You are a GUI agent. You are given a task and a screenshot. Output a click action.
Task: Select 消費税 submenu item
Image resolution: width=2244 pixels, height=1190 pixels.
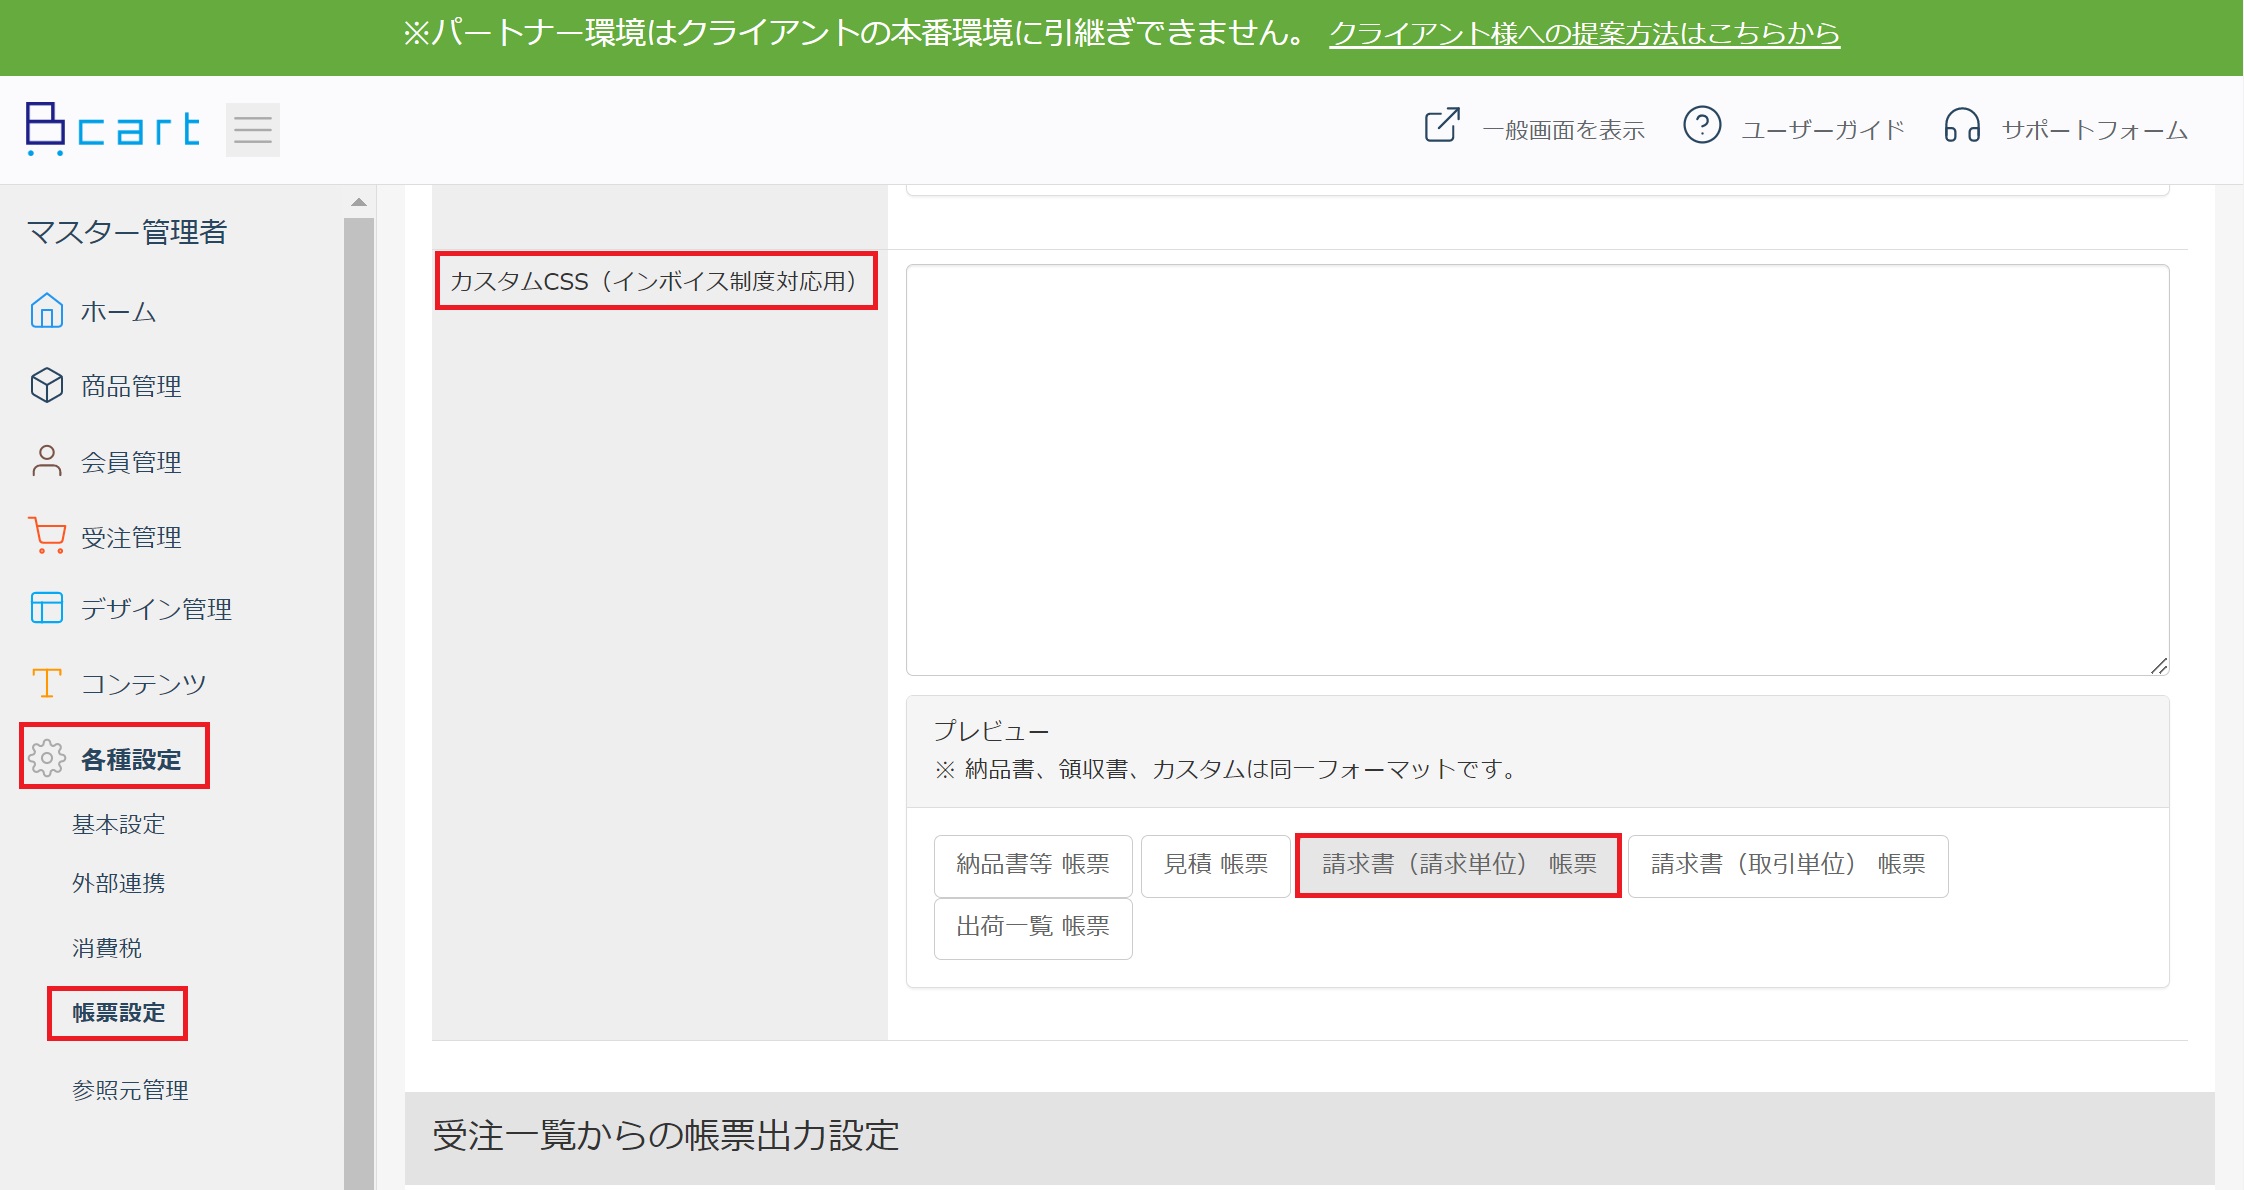point(106,948)
